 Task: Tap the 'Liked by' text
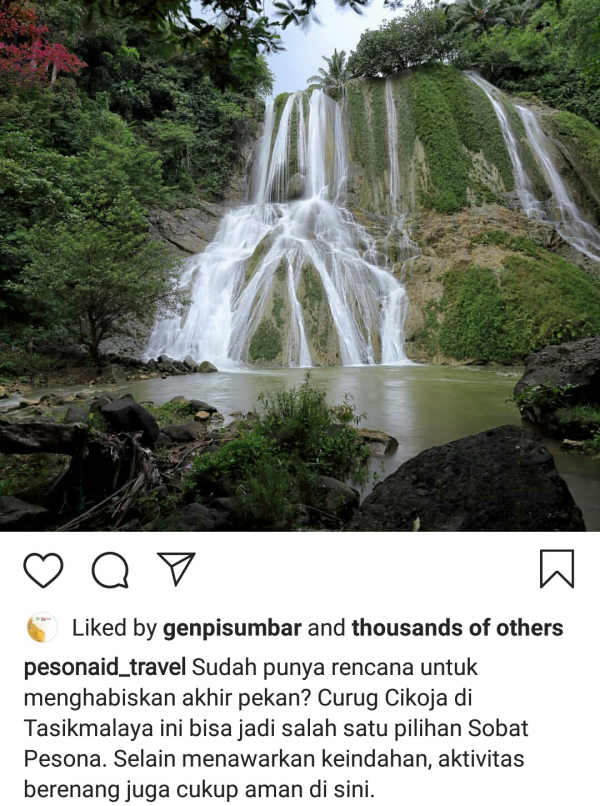tap(114, 629)
